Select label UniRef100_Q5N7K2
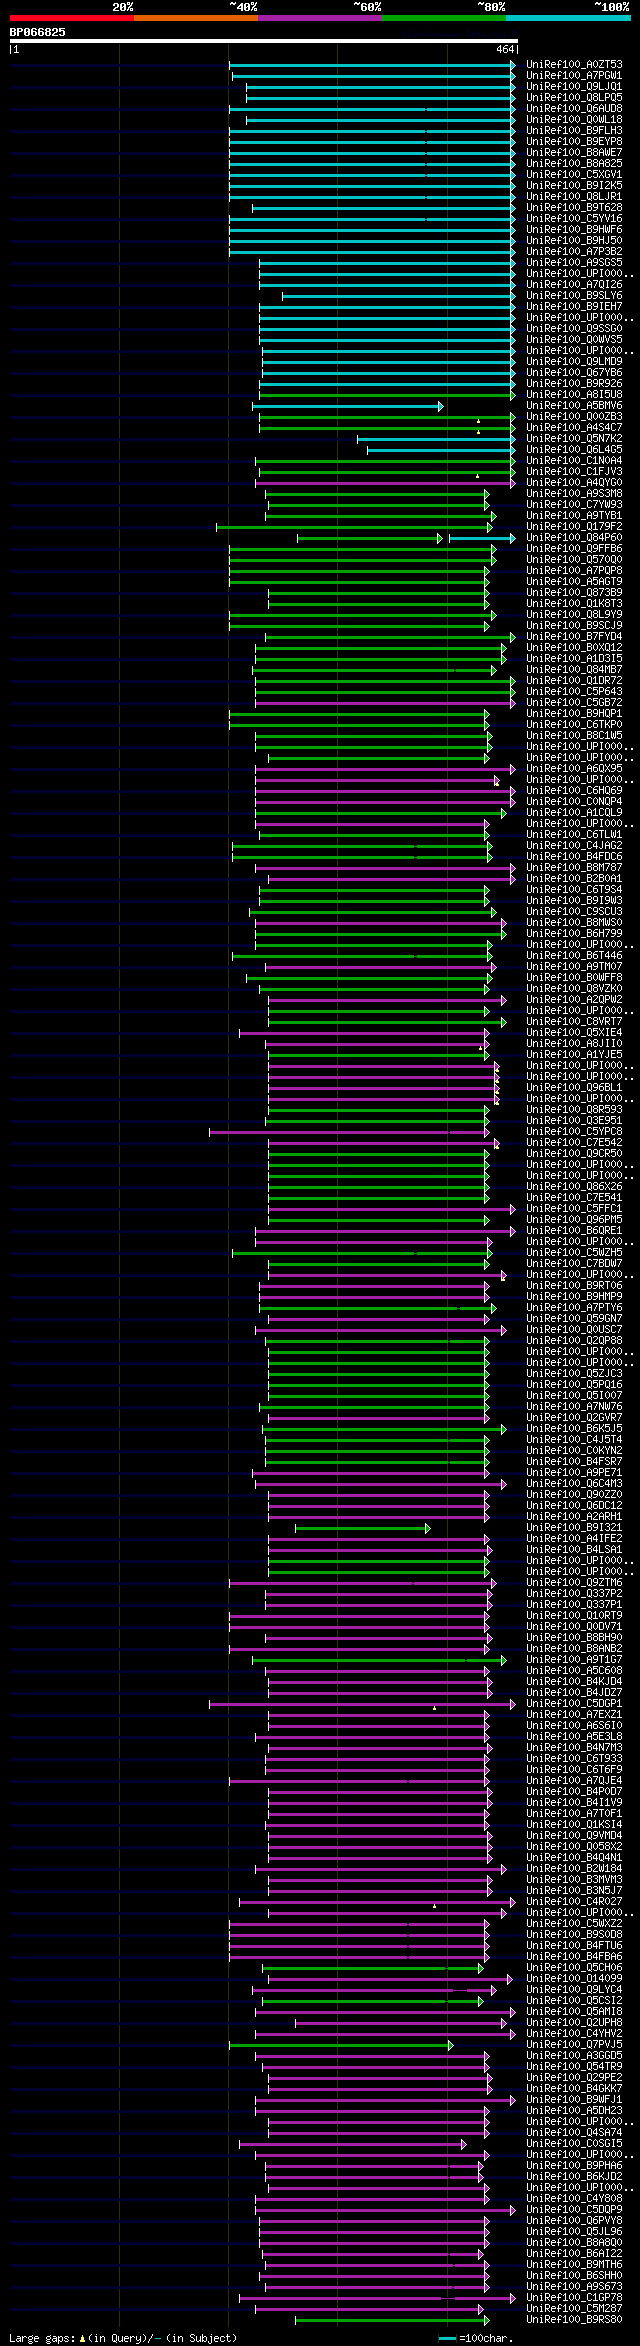The width and height of the screenshot is (640, 2346). tap(574, 439)
